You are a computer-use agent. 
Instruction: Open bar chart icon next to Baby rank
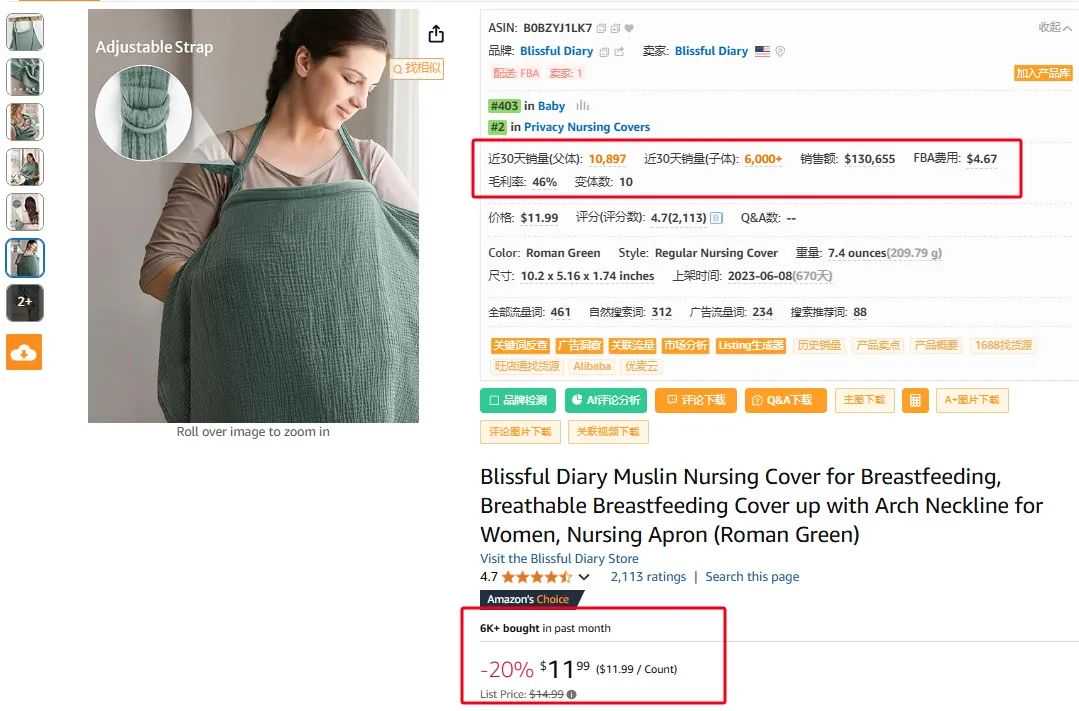(583, 105)
